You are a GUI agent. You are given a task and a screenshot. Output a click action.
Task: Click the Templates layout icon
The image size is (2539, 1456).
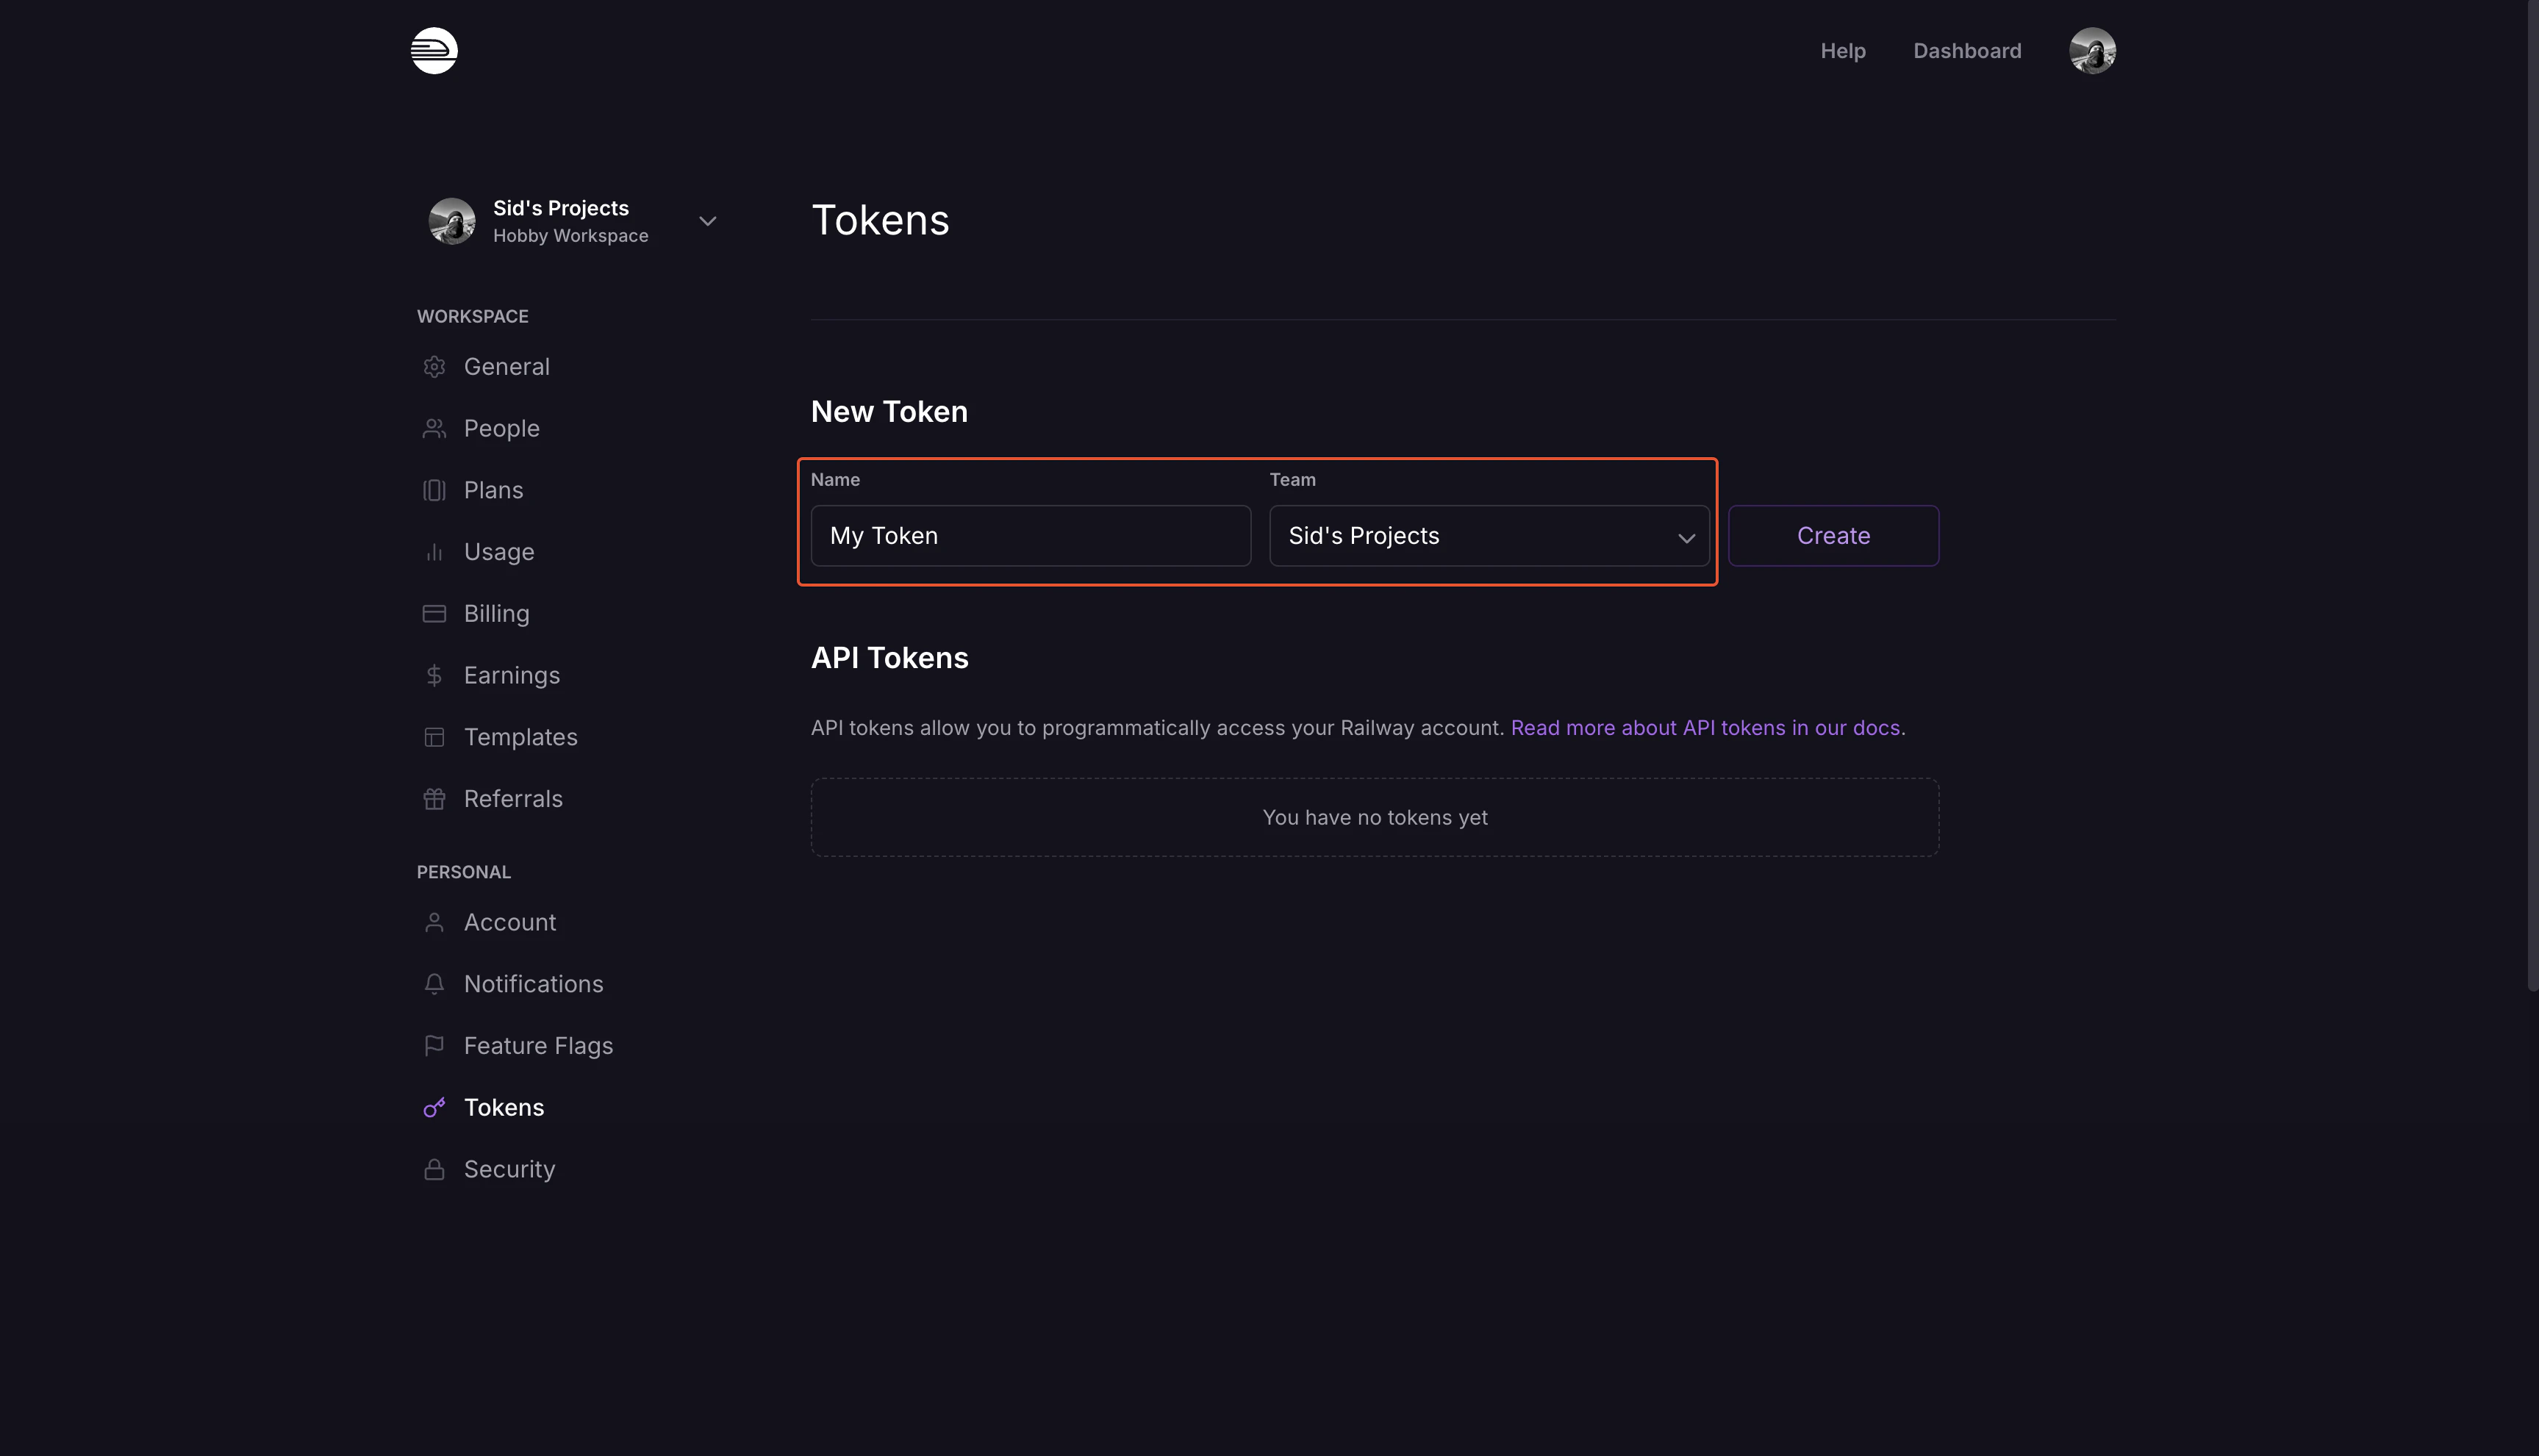tap(434, 737)
